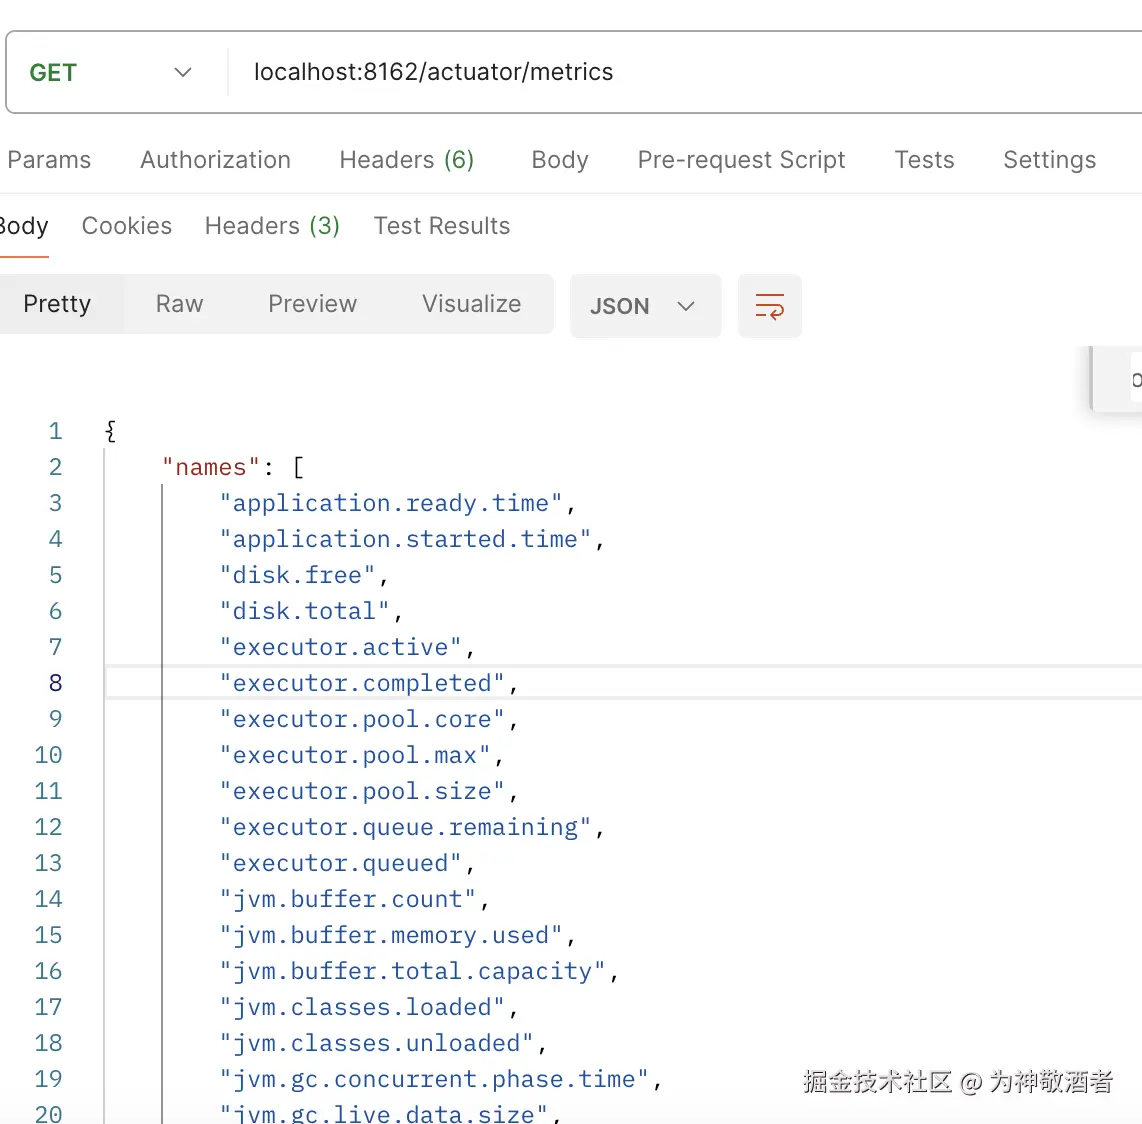Select the request Body tab
This screenshot has height=1124, width=1142.
tap(560, 160)
